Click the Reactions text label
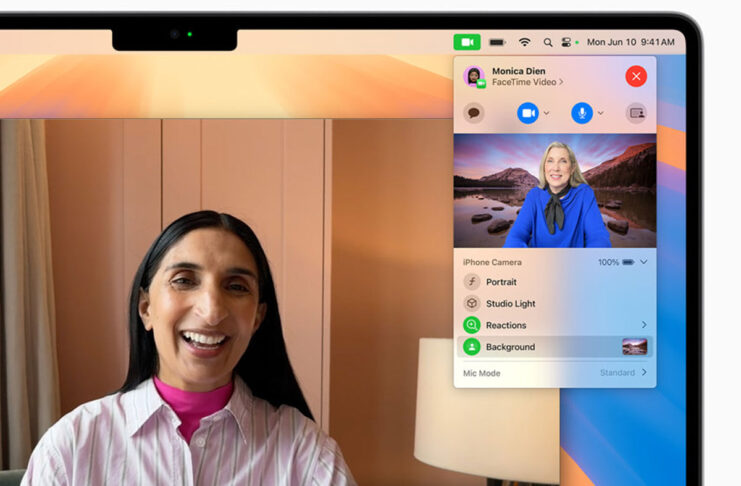 coord(506,325)
